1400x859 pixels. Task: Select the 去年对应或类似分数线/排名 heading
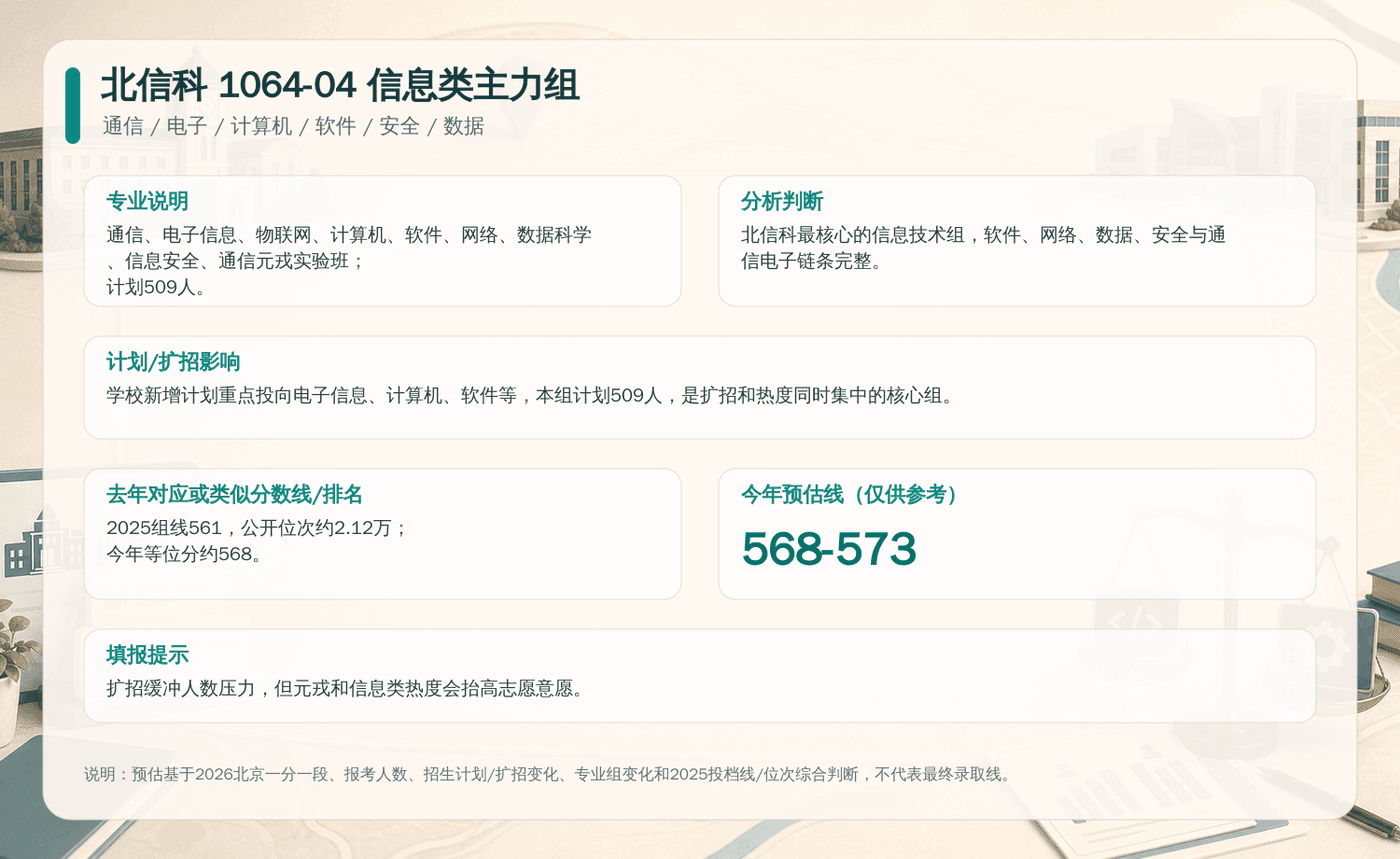point(234,494)
